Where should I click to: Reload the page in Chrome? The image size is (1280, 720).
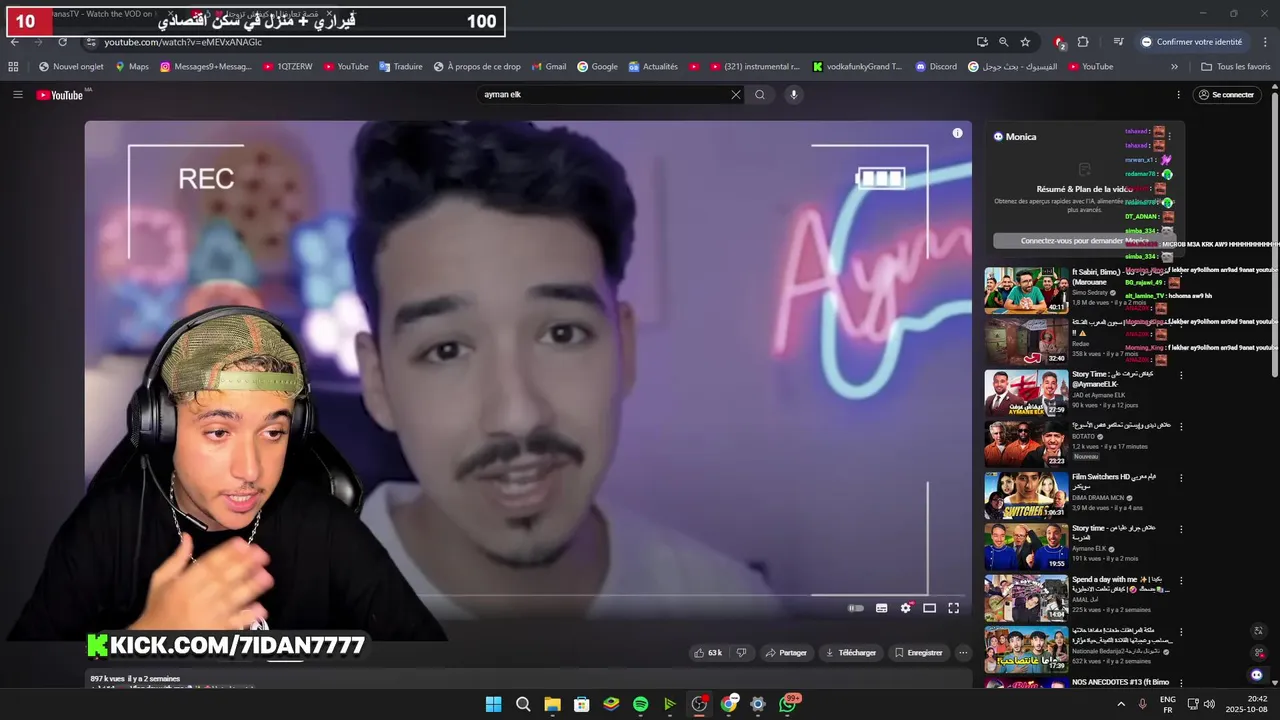point(62,42)
